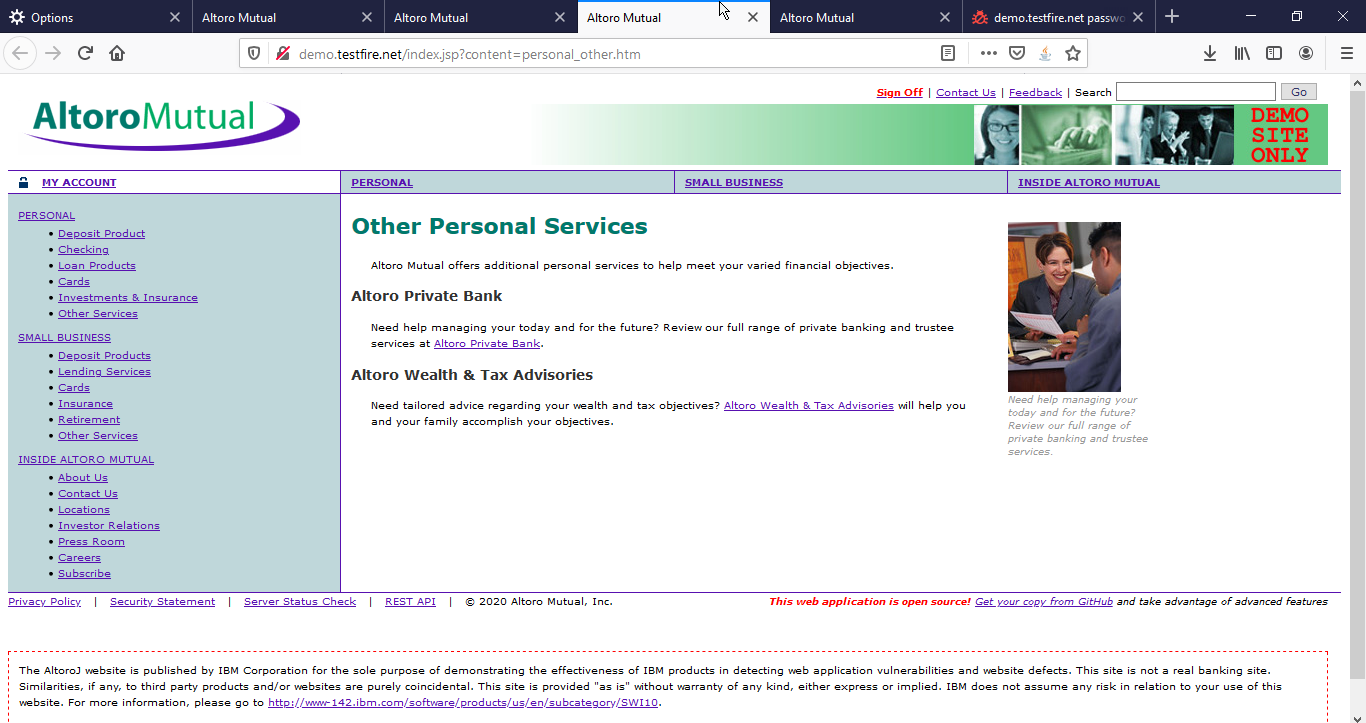Open the Security Statement footer link
Screen dimensions: 1366x723
tap(162, 601)
